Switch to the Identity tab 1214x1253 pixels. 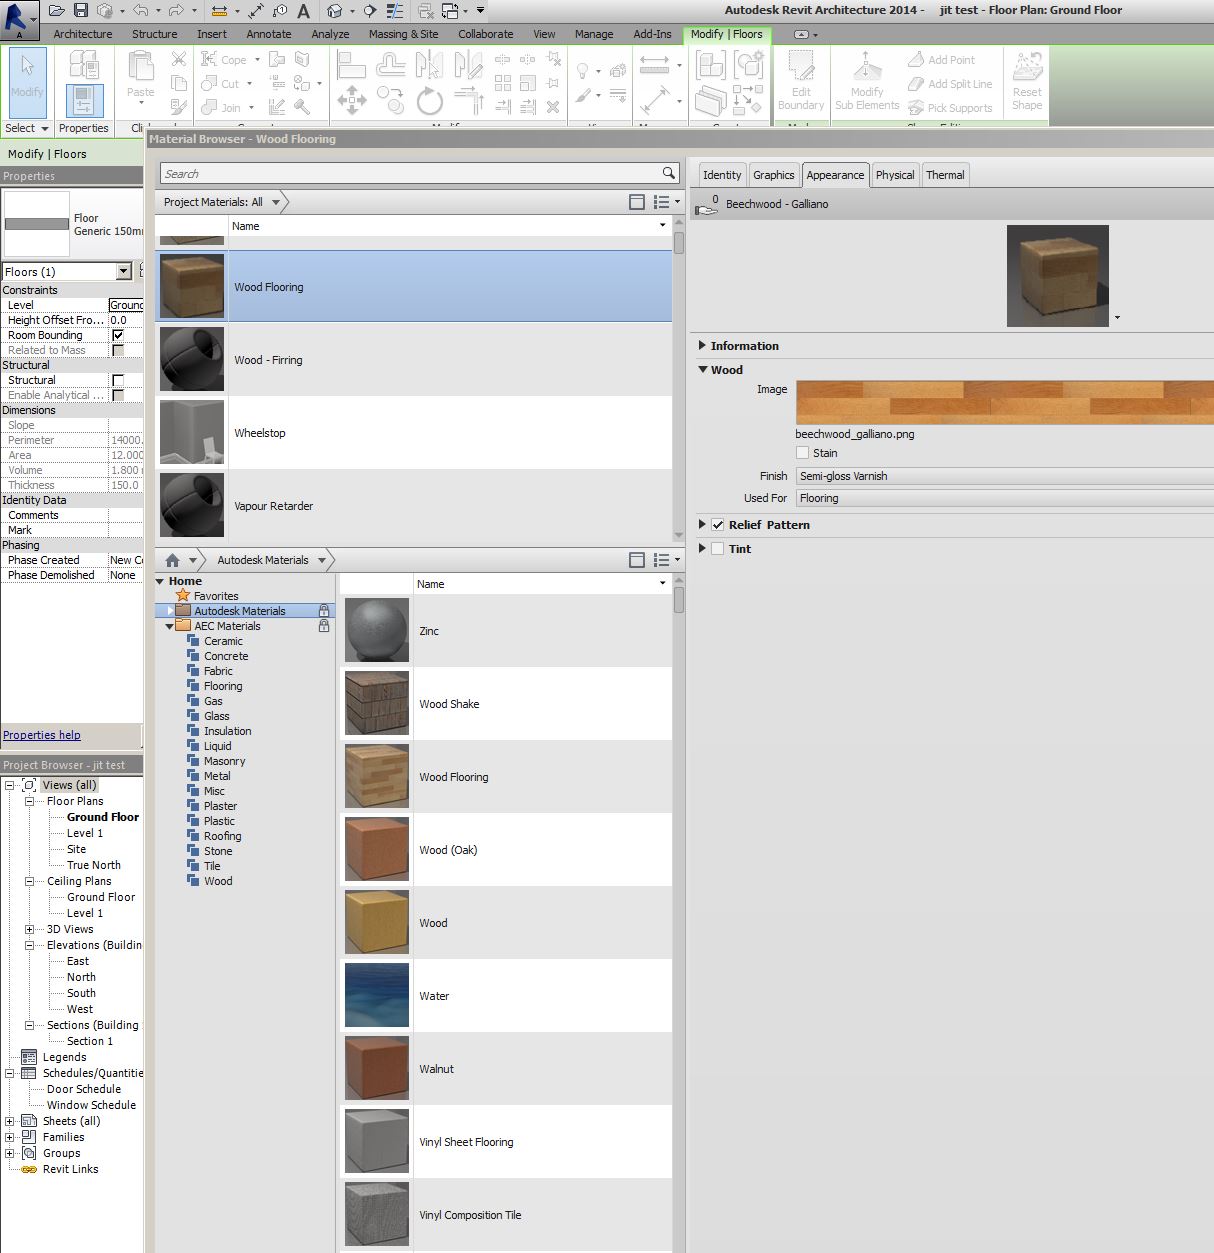tap(722, 175)
